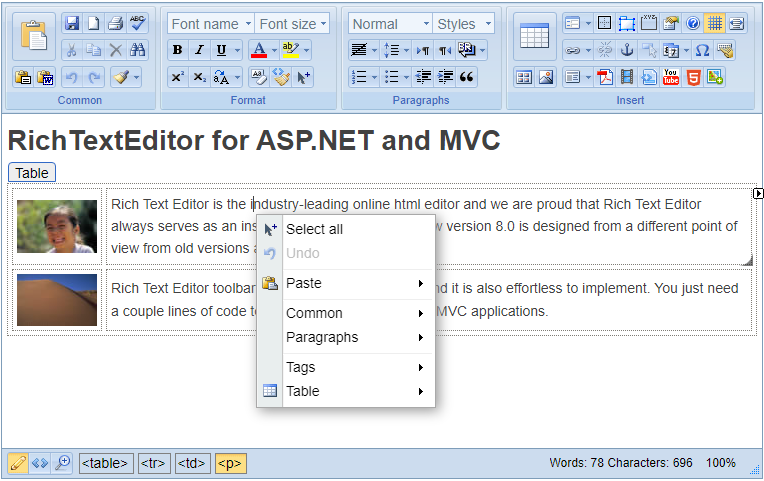Click the girl photo thumbnail in table
764x481 pixels.
tap(57, 226)
